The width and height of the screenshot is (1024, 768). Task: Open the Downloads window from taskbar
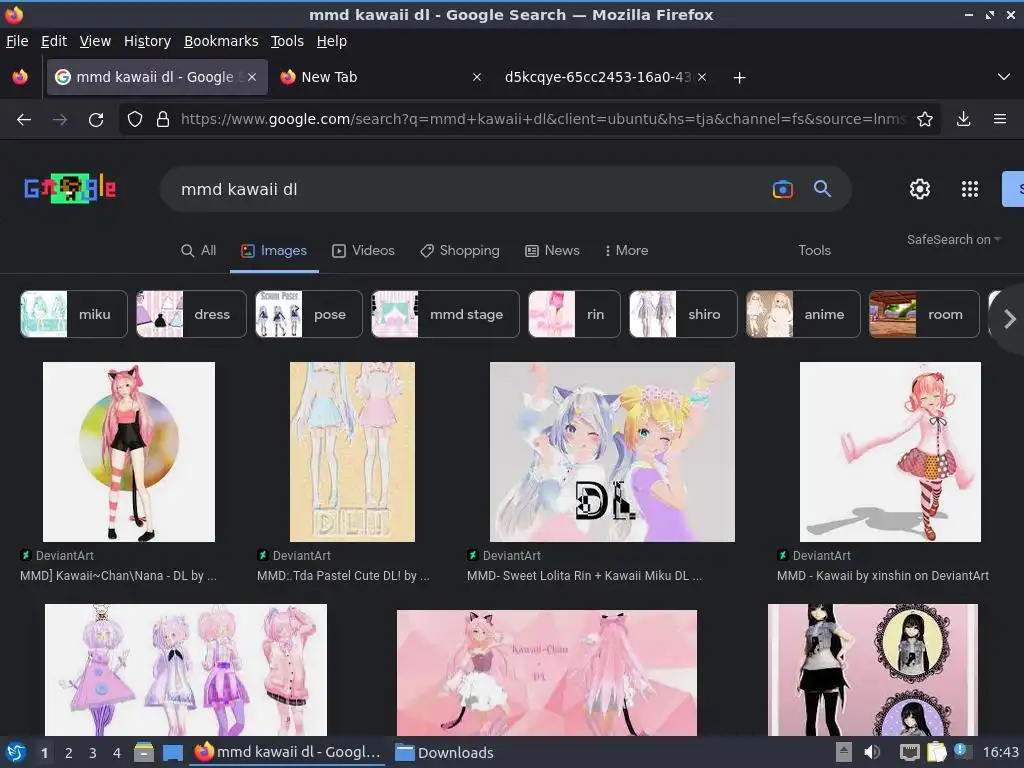coord(445,752)
